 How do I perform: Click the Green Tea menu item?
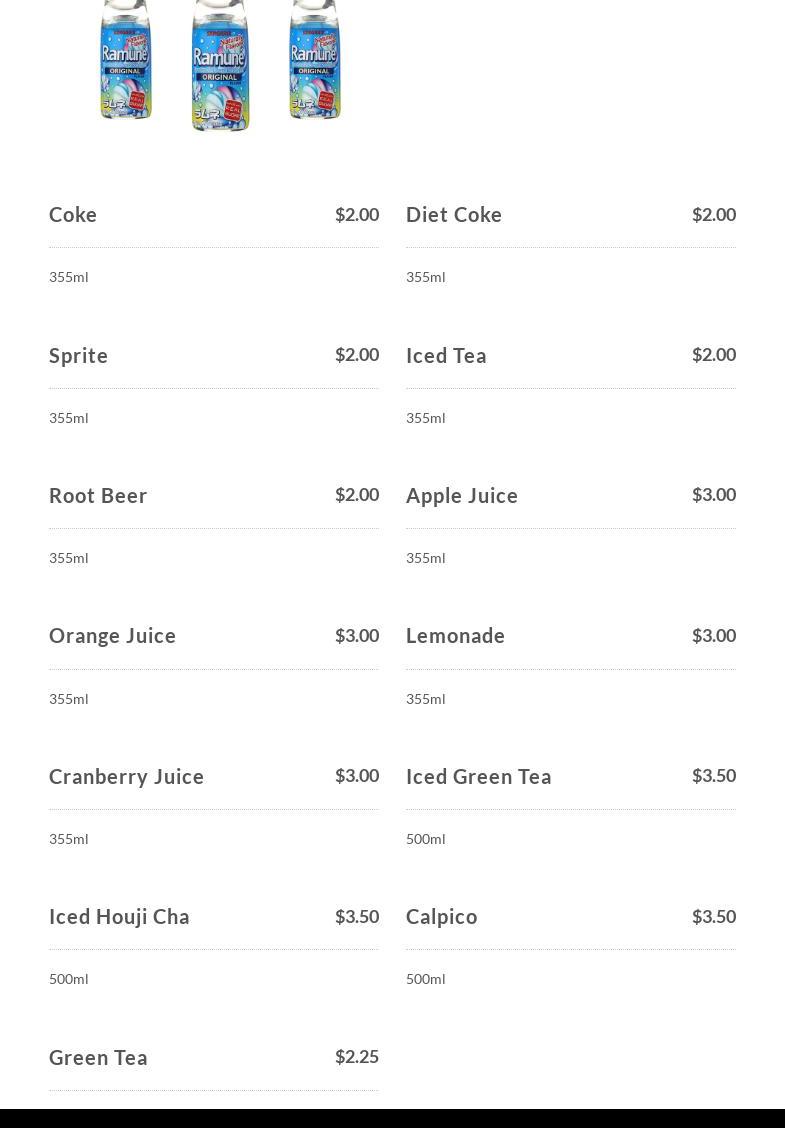(99, 1058)
